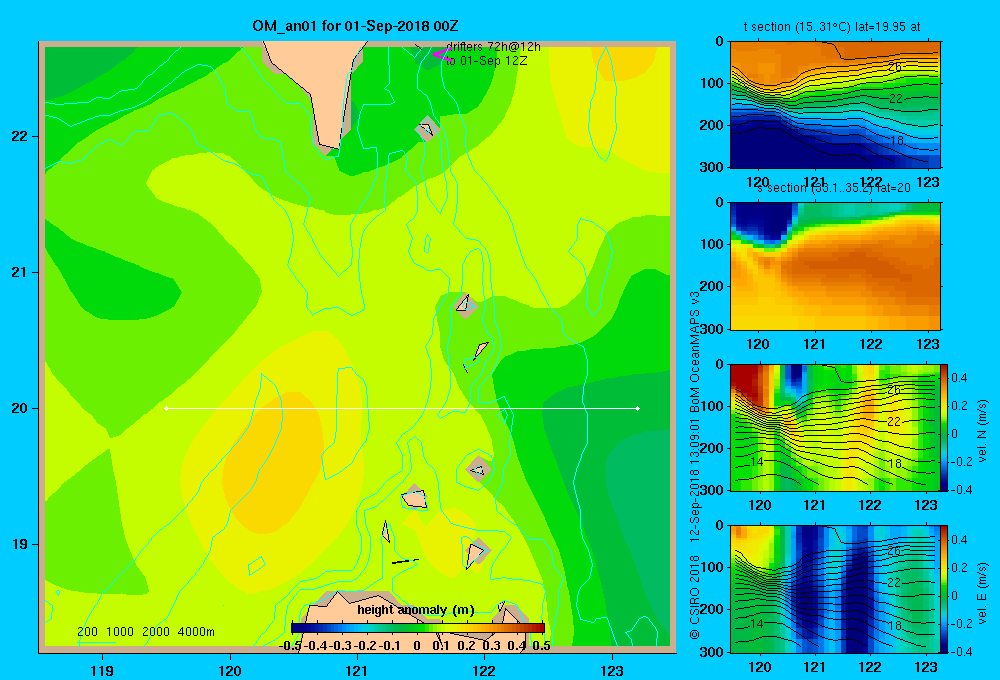
Task: Click the longitude 119 axis label
Action: point(102,670)
